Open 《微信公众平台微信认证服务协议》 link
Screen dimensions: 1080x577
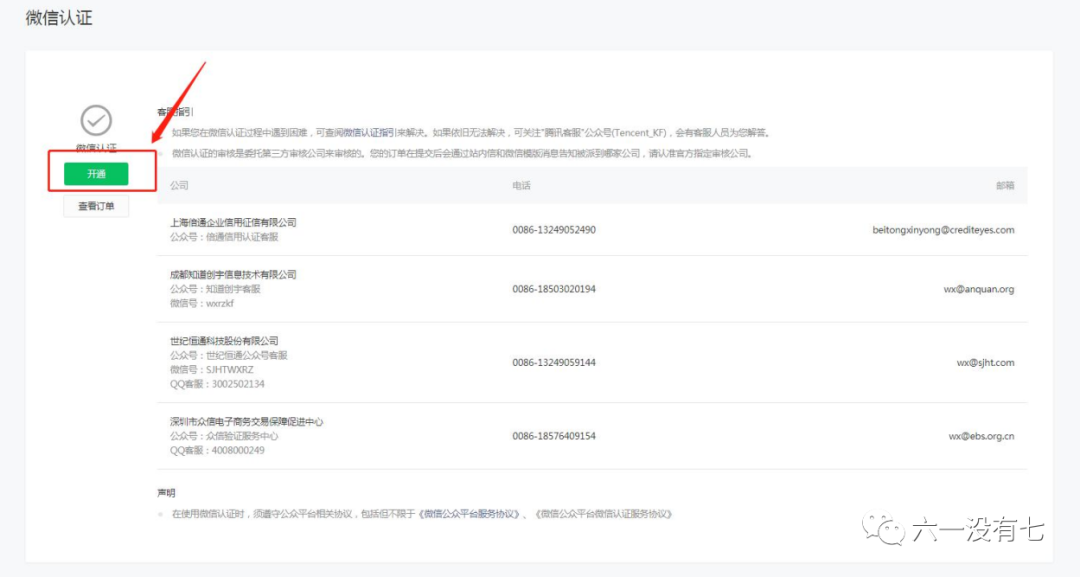603,514
